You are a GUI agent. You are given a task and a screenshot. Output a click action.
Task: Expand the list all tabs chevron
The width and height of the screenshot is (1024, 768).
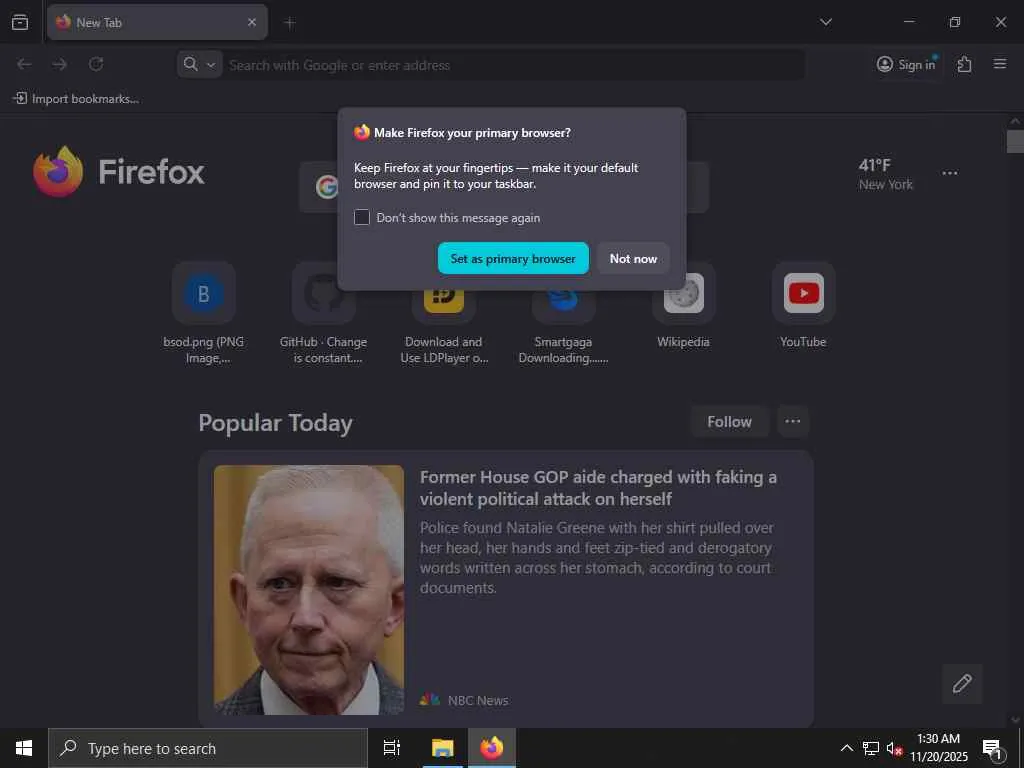click(825, 22)
